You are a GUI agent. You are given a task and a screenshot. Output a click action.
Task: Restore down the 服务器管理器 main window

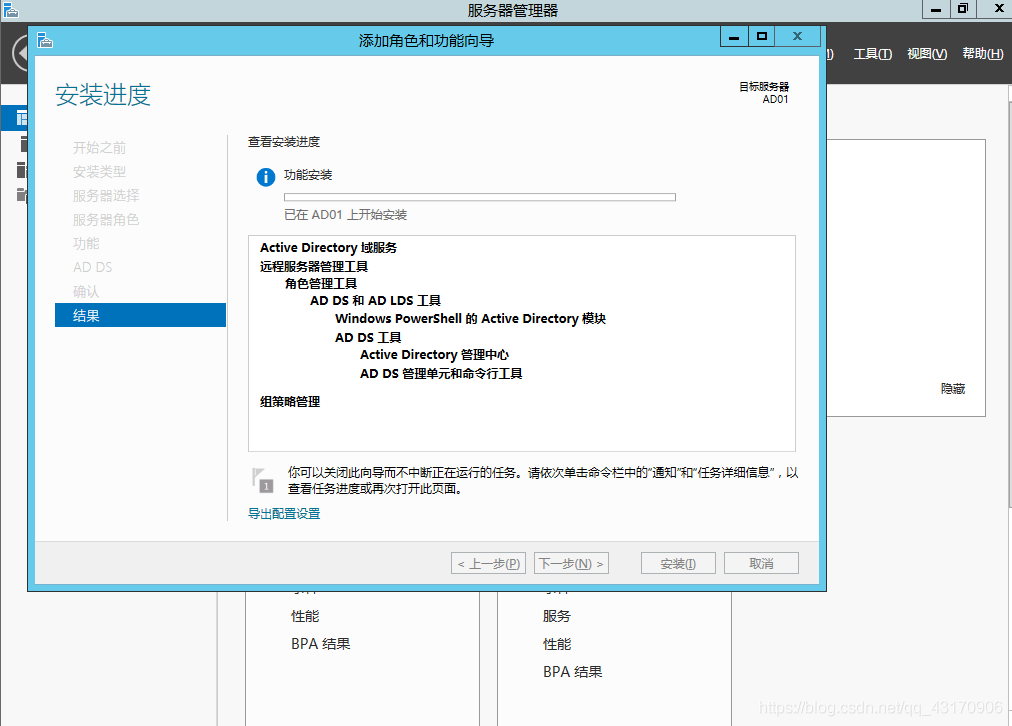point(962,9)
